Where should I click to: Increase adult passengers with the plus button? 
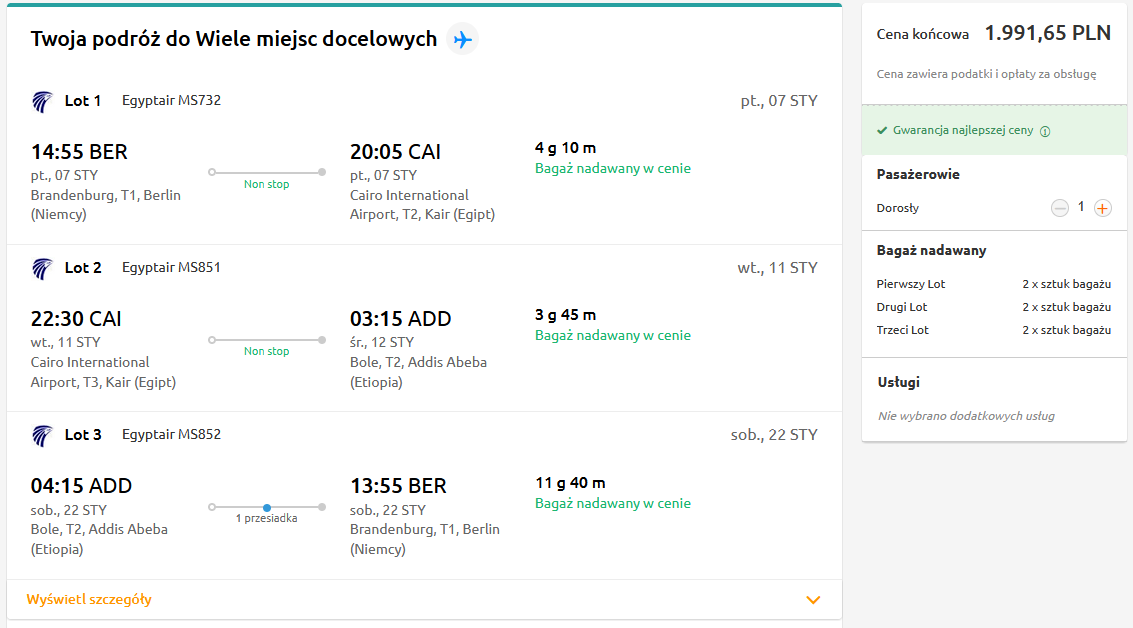[x=1102, y=208]
